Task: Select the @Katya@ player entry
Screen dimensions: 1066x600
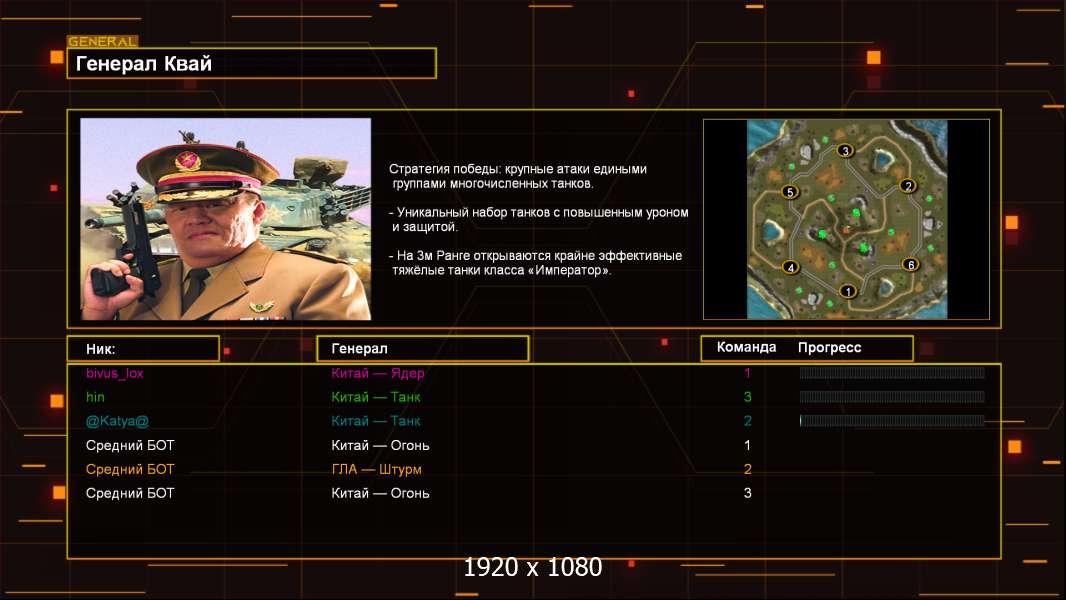Action: [534, 421]
